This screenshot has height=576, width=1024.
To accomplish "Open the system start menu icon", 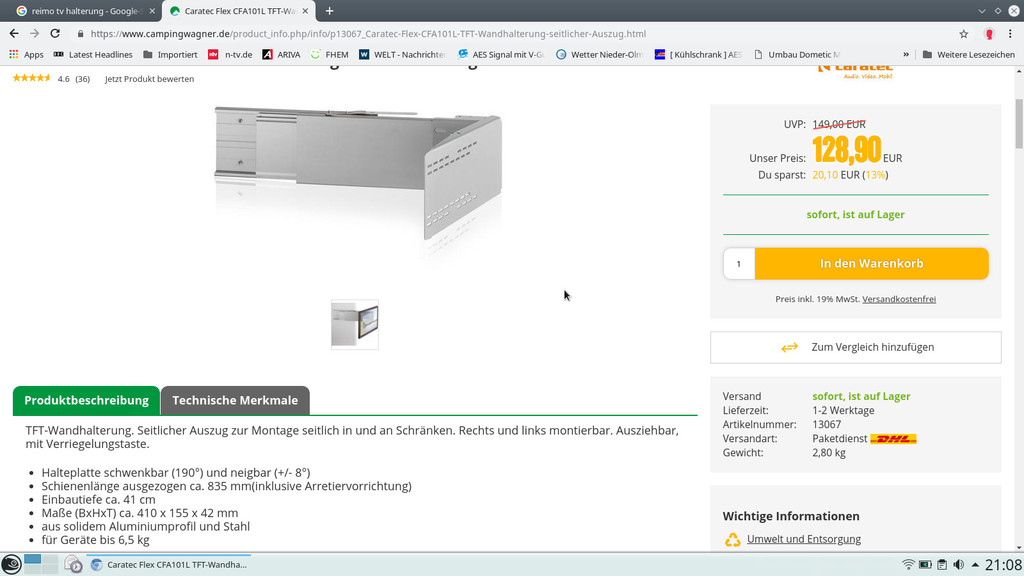I will point(11,564).
